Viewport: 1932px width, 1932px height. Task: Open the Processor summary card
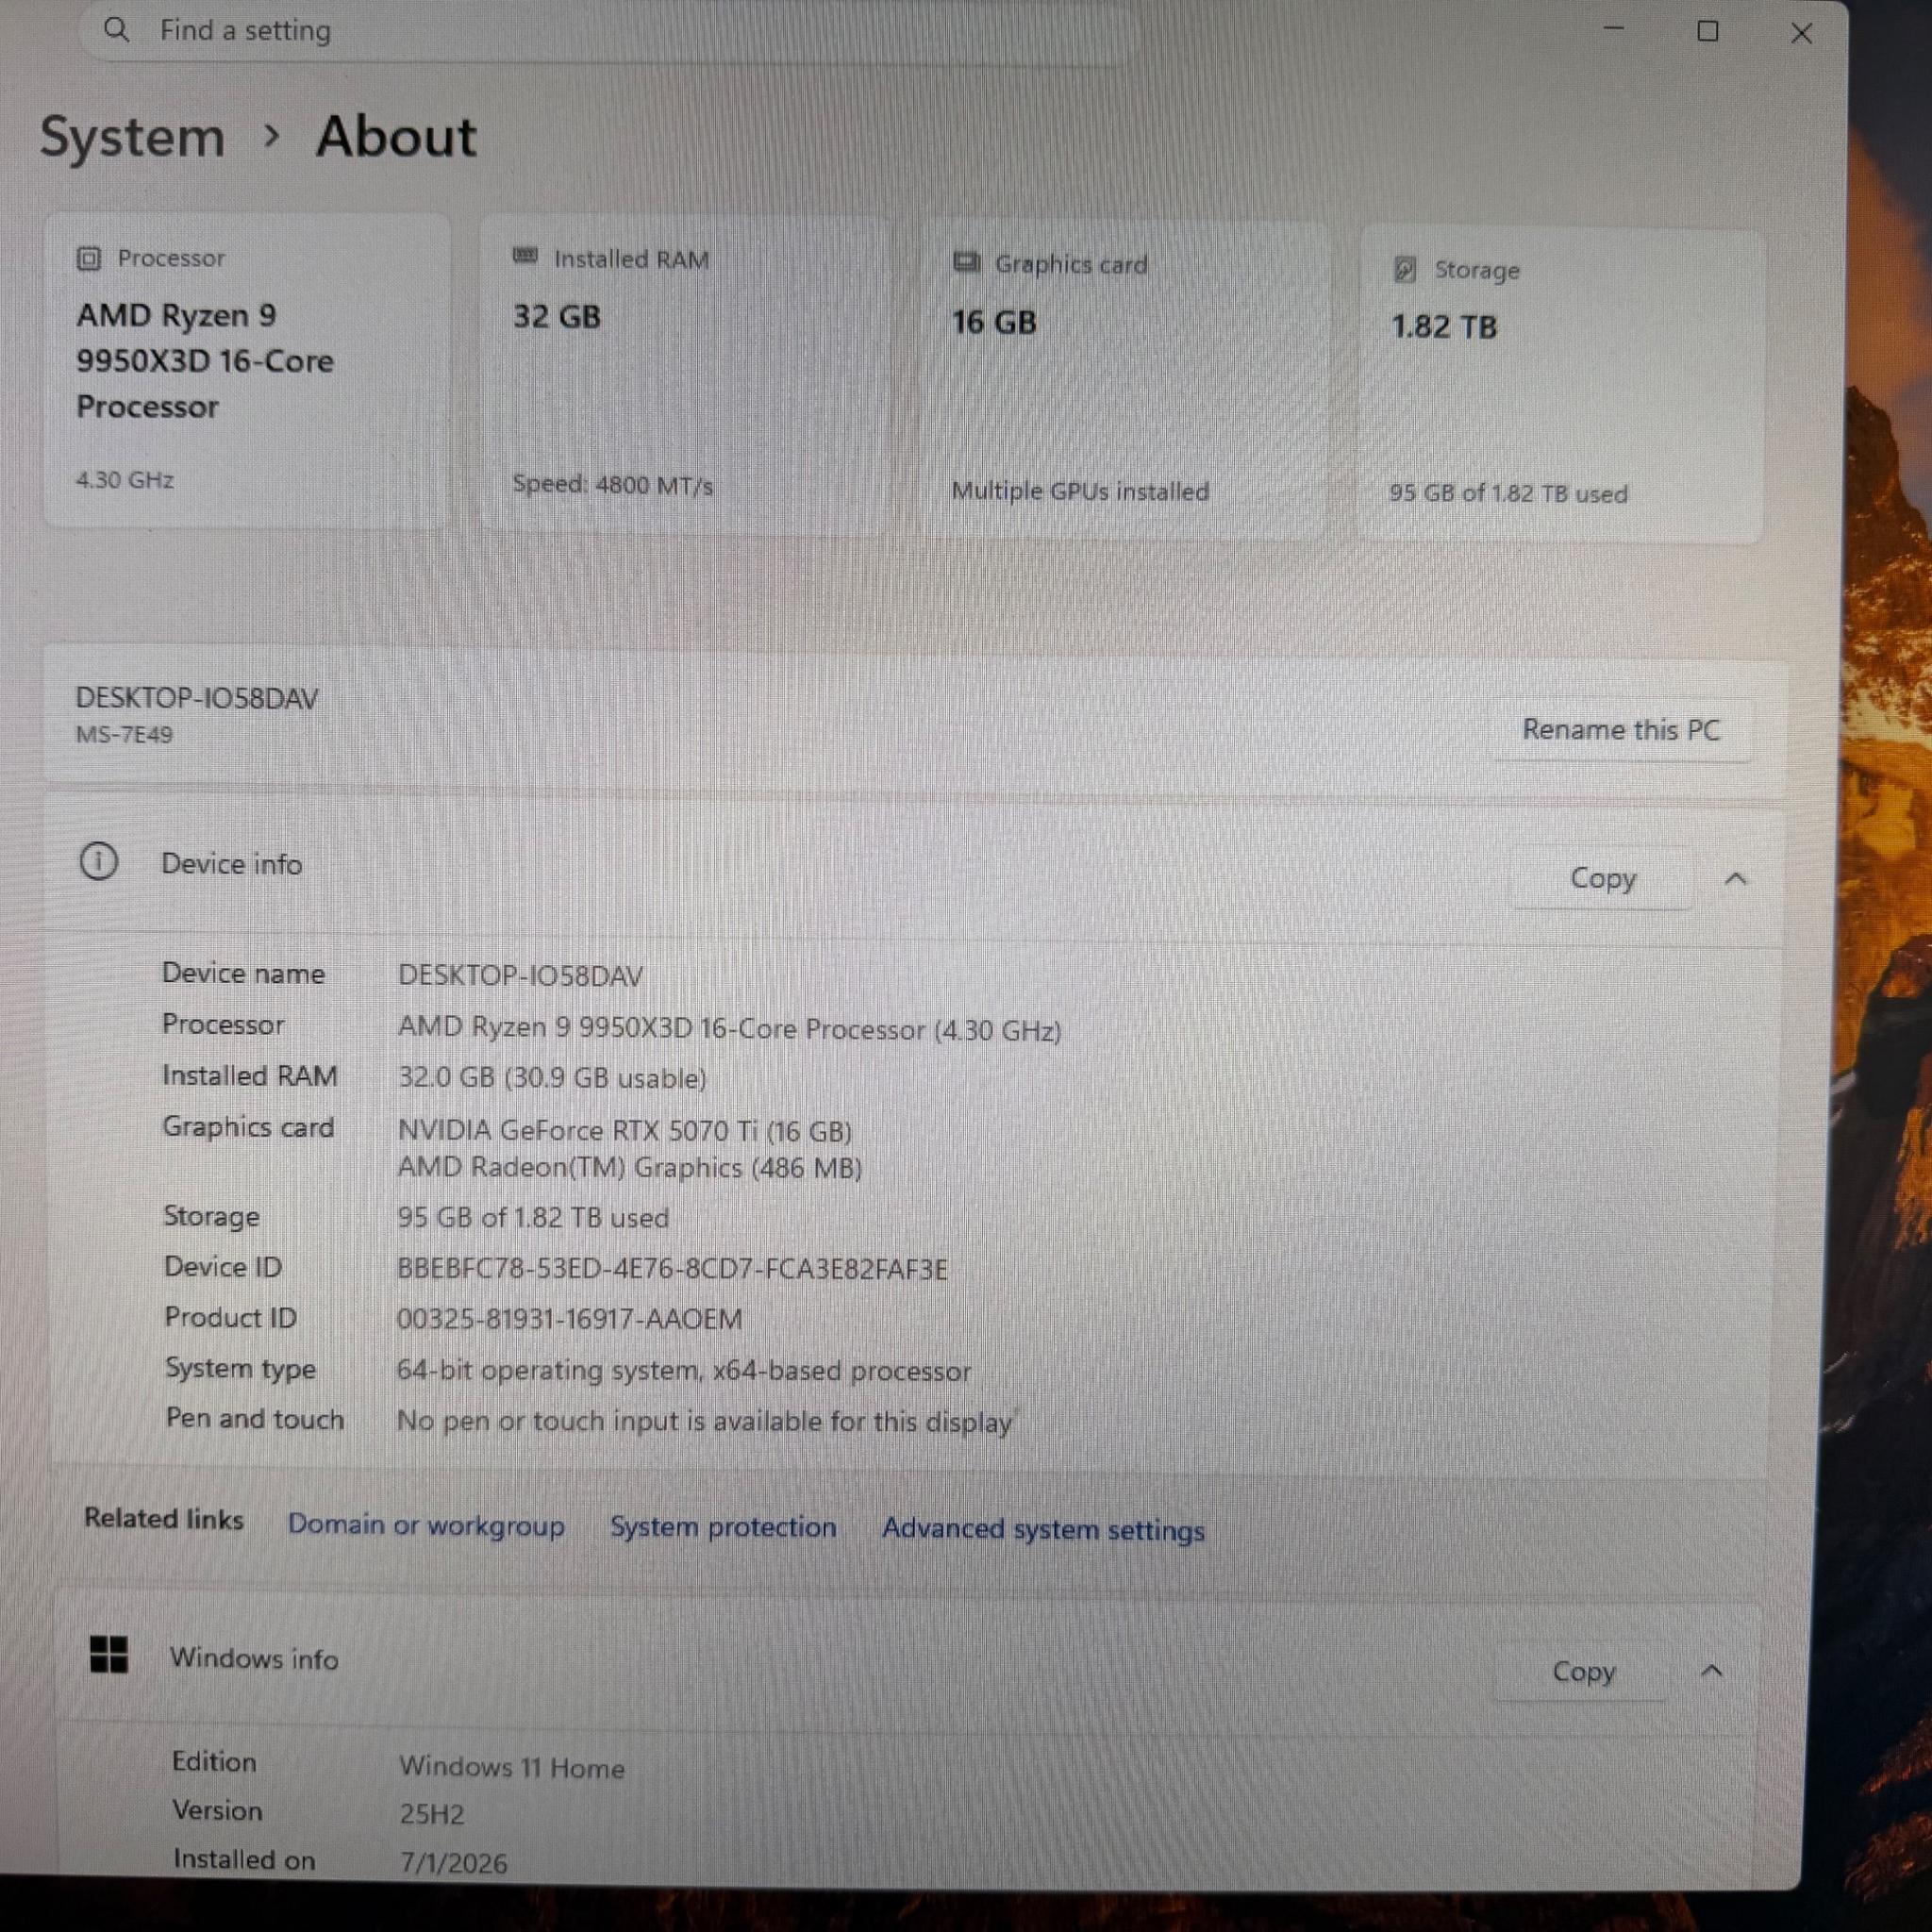point(247,370)
